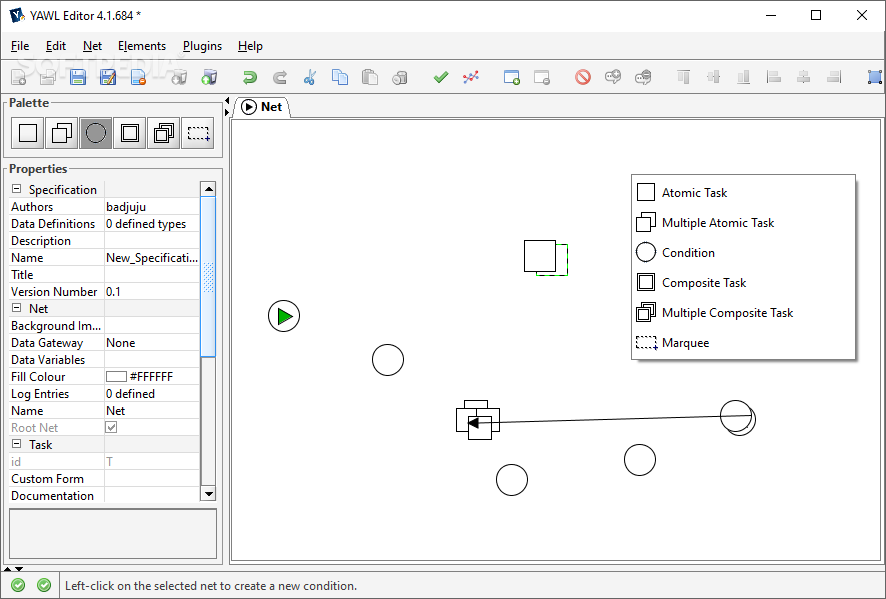Click the red cancellation set icon
This screenshot has height=599, width=886.
pos(583,77)
